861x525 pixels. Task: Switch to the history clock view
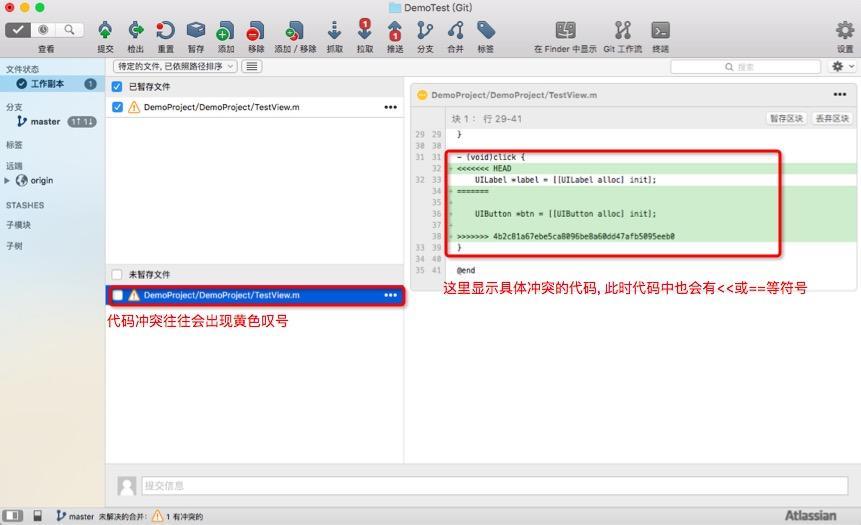(x=43, y=30)
